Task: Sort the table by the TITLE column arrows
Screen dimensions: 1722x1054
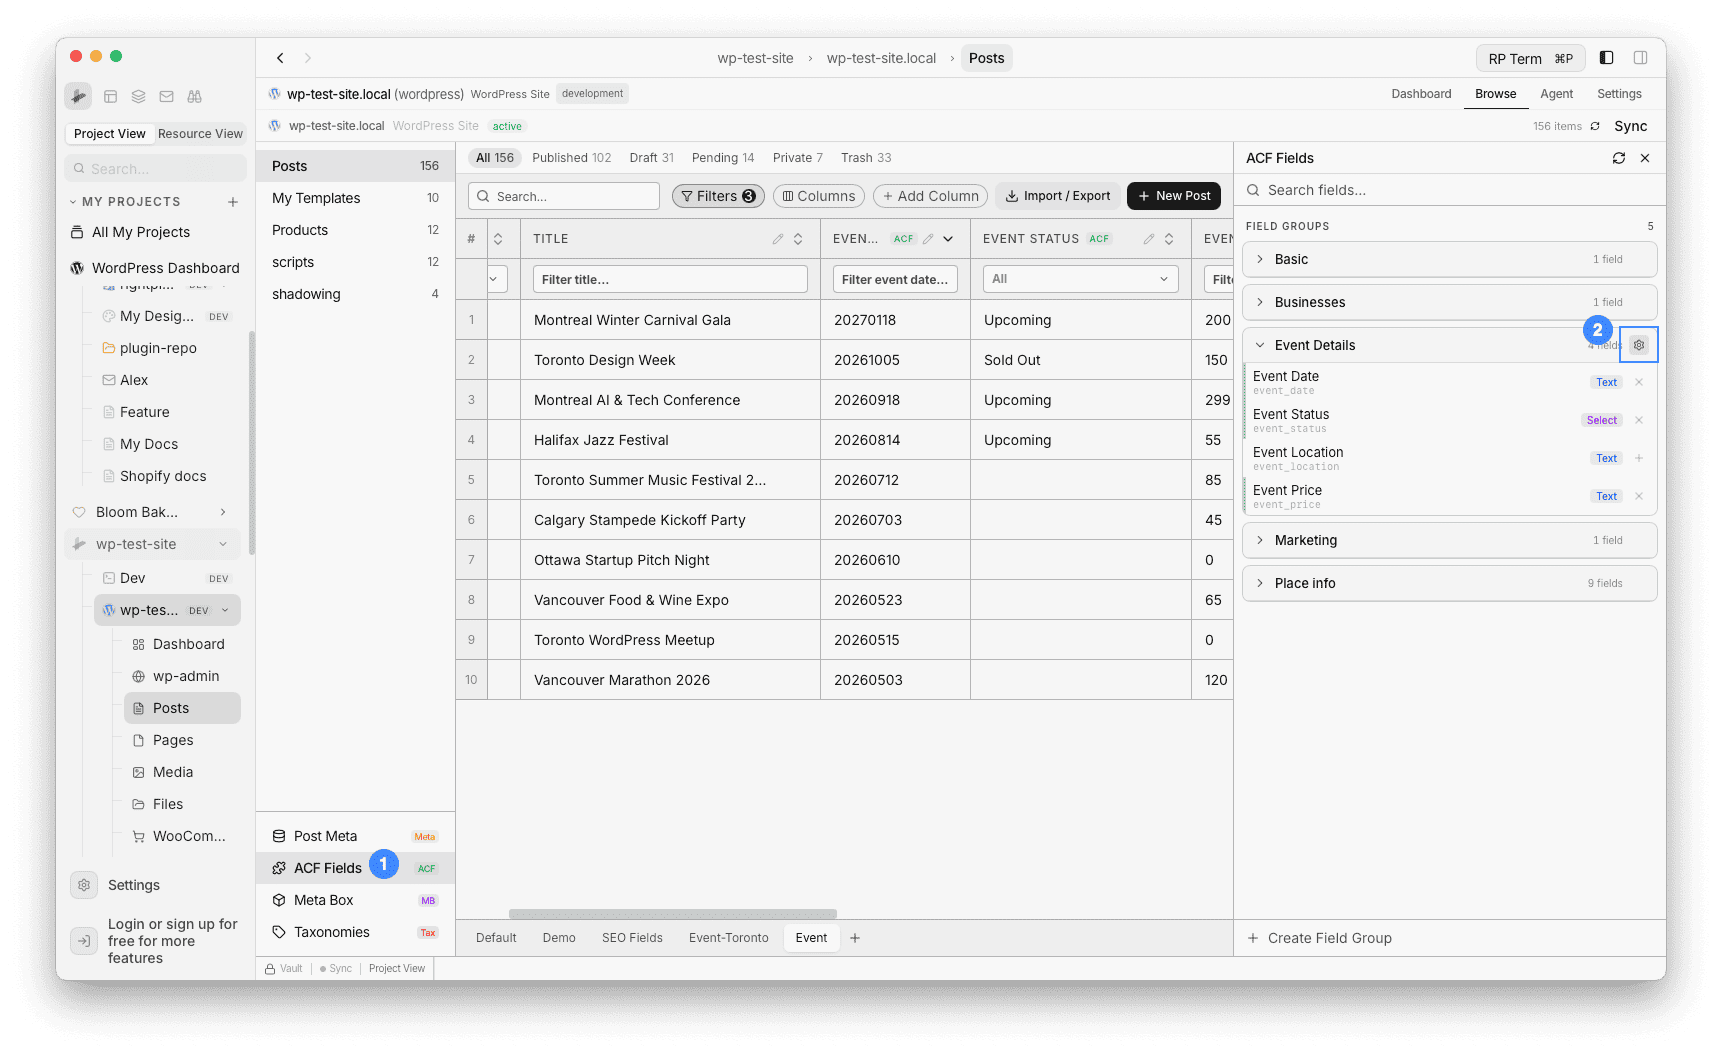Action: (x=798, y=239)
